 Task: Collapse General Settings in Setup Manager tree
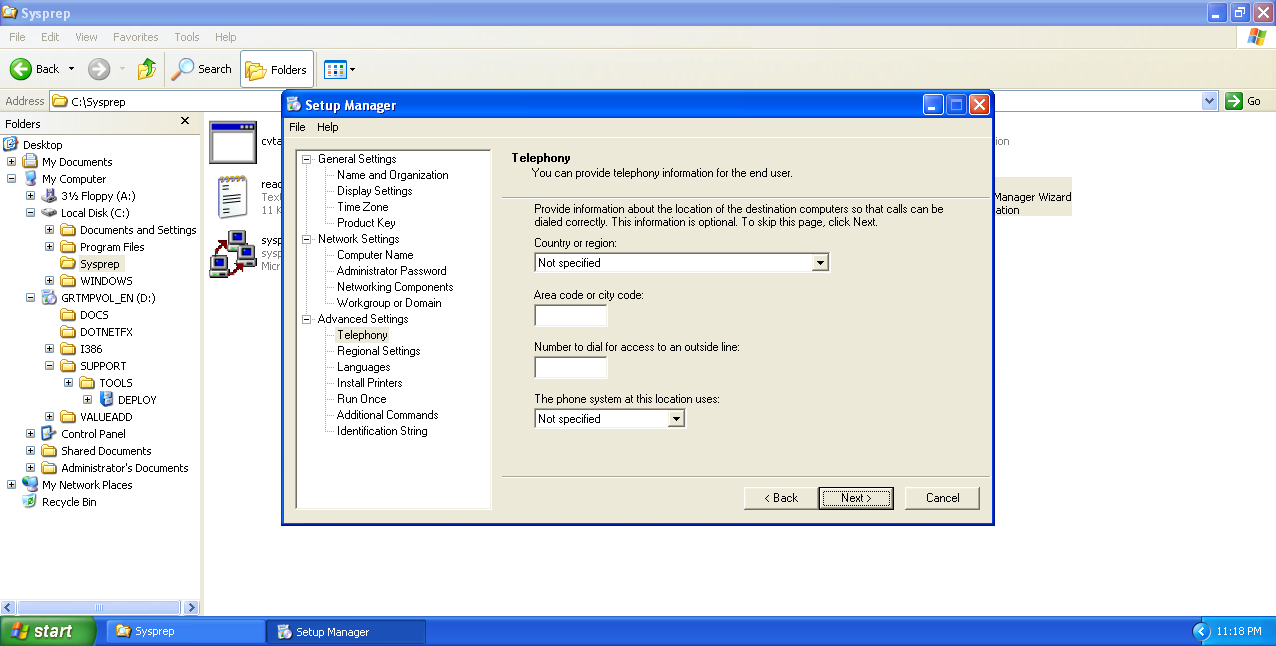coord(308,159)
